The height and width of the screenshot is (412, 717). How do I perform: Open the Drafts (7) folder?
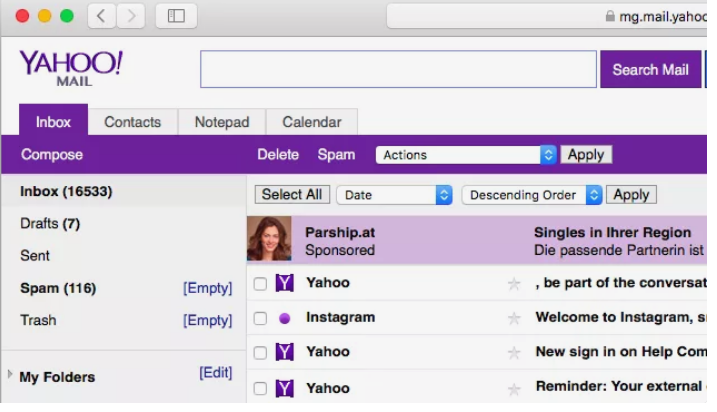50,224
